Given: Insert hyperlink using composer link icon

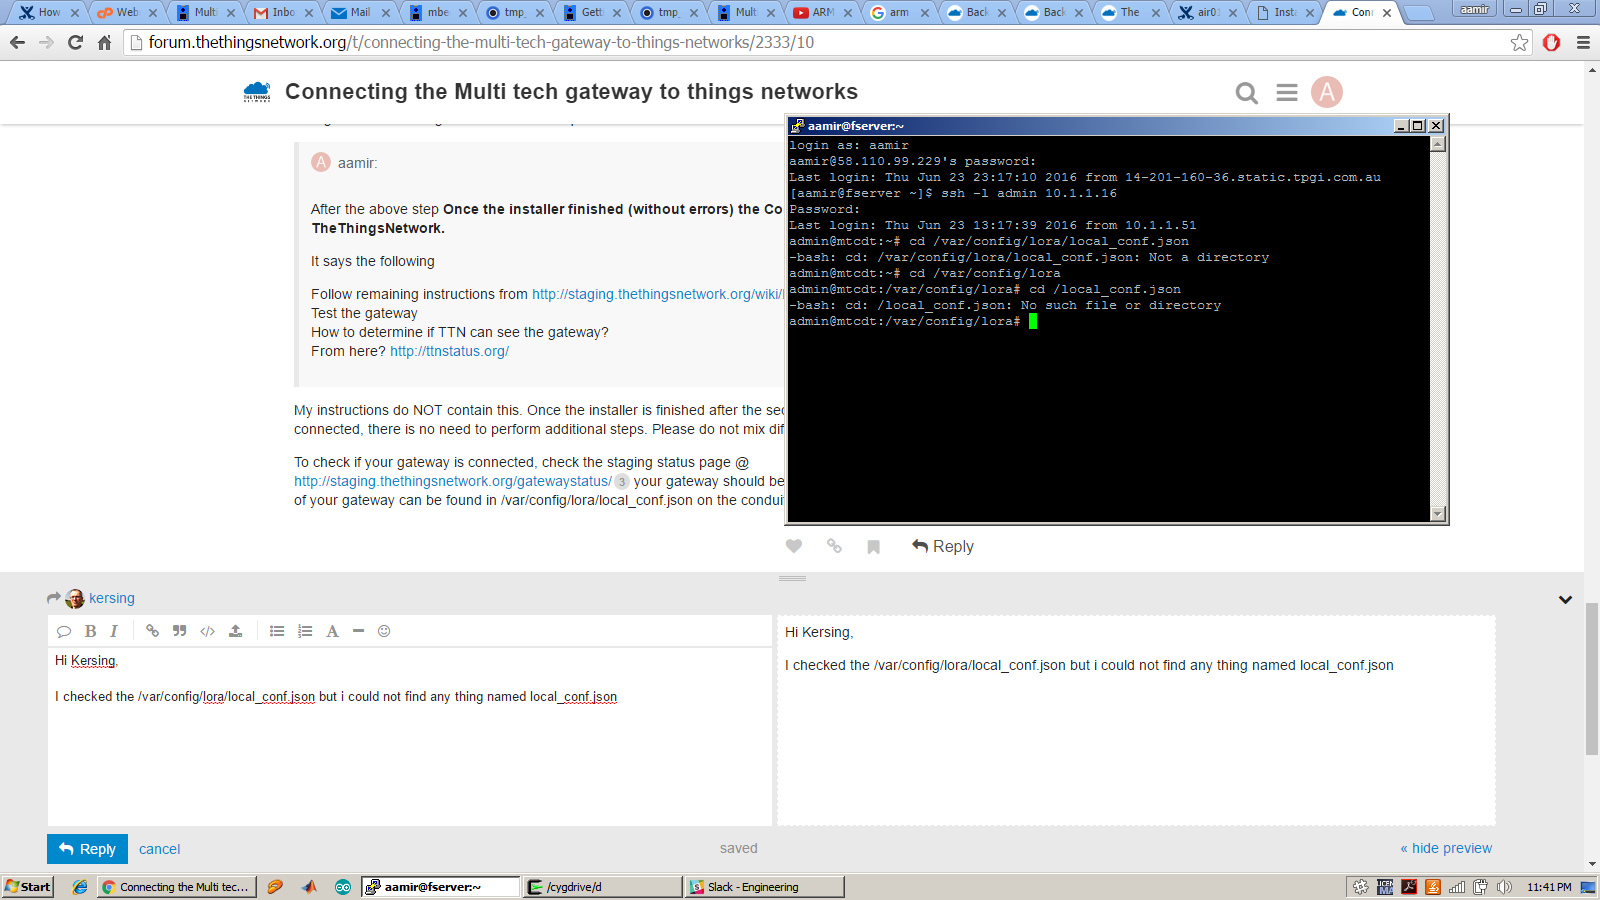Looking at the screenshot, I should pyautogui.click(x=152, y=631).
